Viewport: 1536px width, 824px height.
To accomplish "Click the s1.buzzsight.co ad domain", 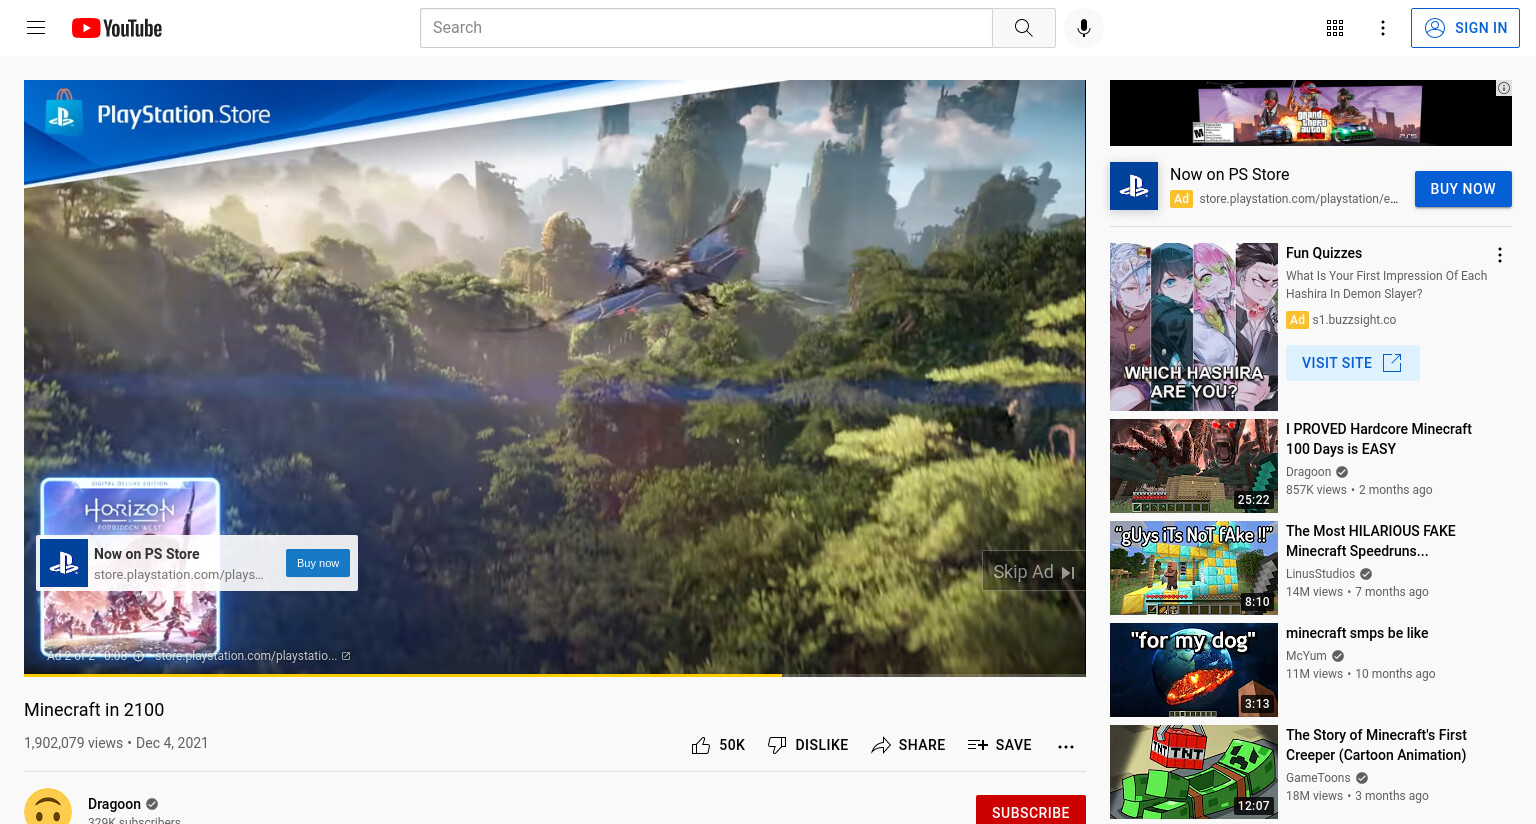I will (x=1354, y=320).
